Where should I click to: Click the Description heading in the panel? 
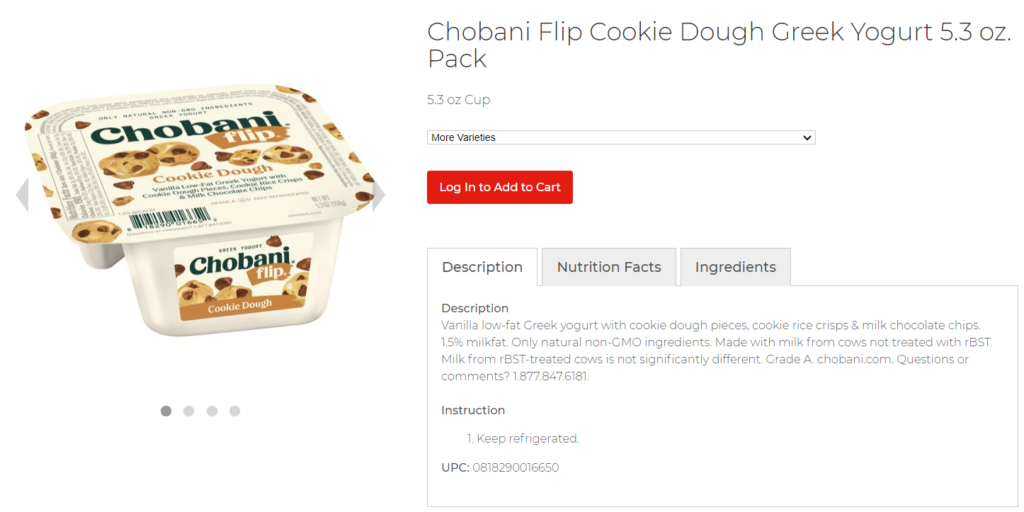(475, 308)
